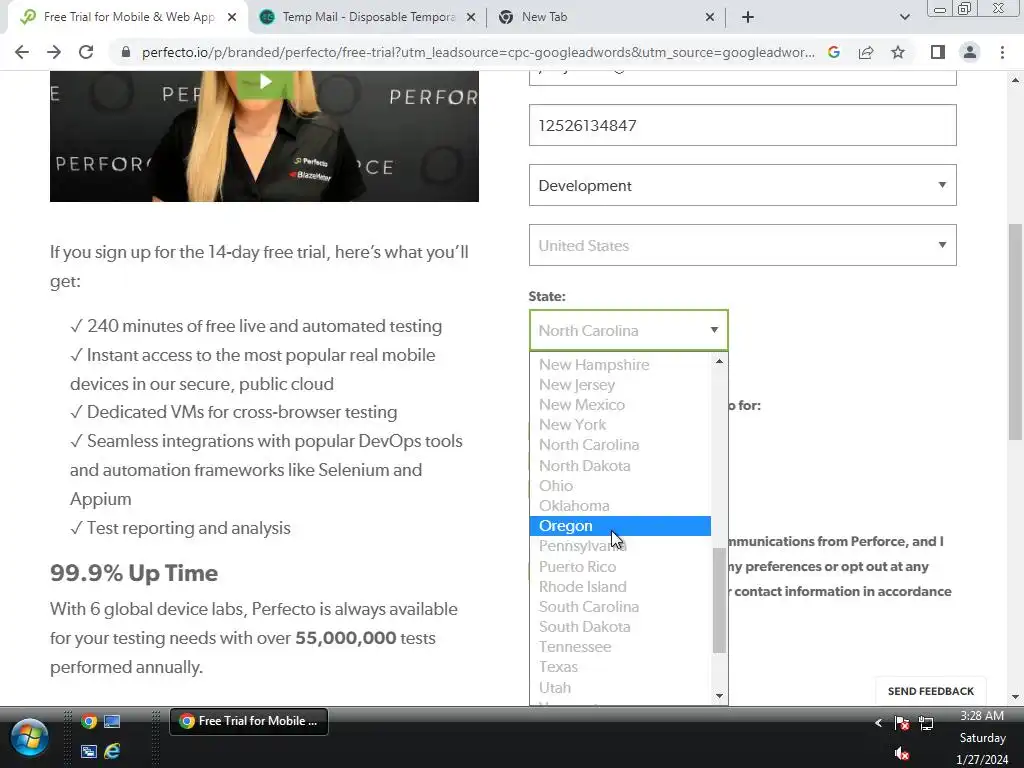1024x768 pixels.
Task: Click the SEND FEEDBACK button
Action: pyautogui.click(x=931, y=691)
